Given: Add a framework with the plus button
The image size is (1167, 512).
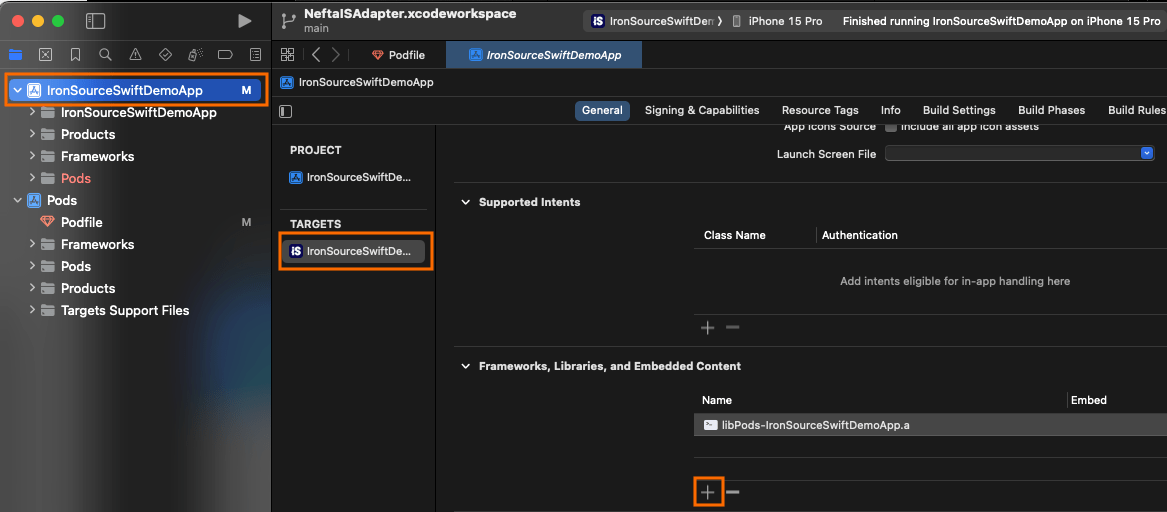Looking at the screenshot, I should [x=708, y=492].
